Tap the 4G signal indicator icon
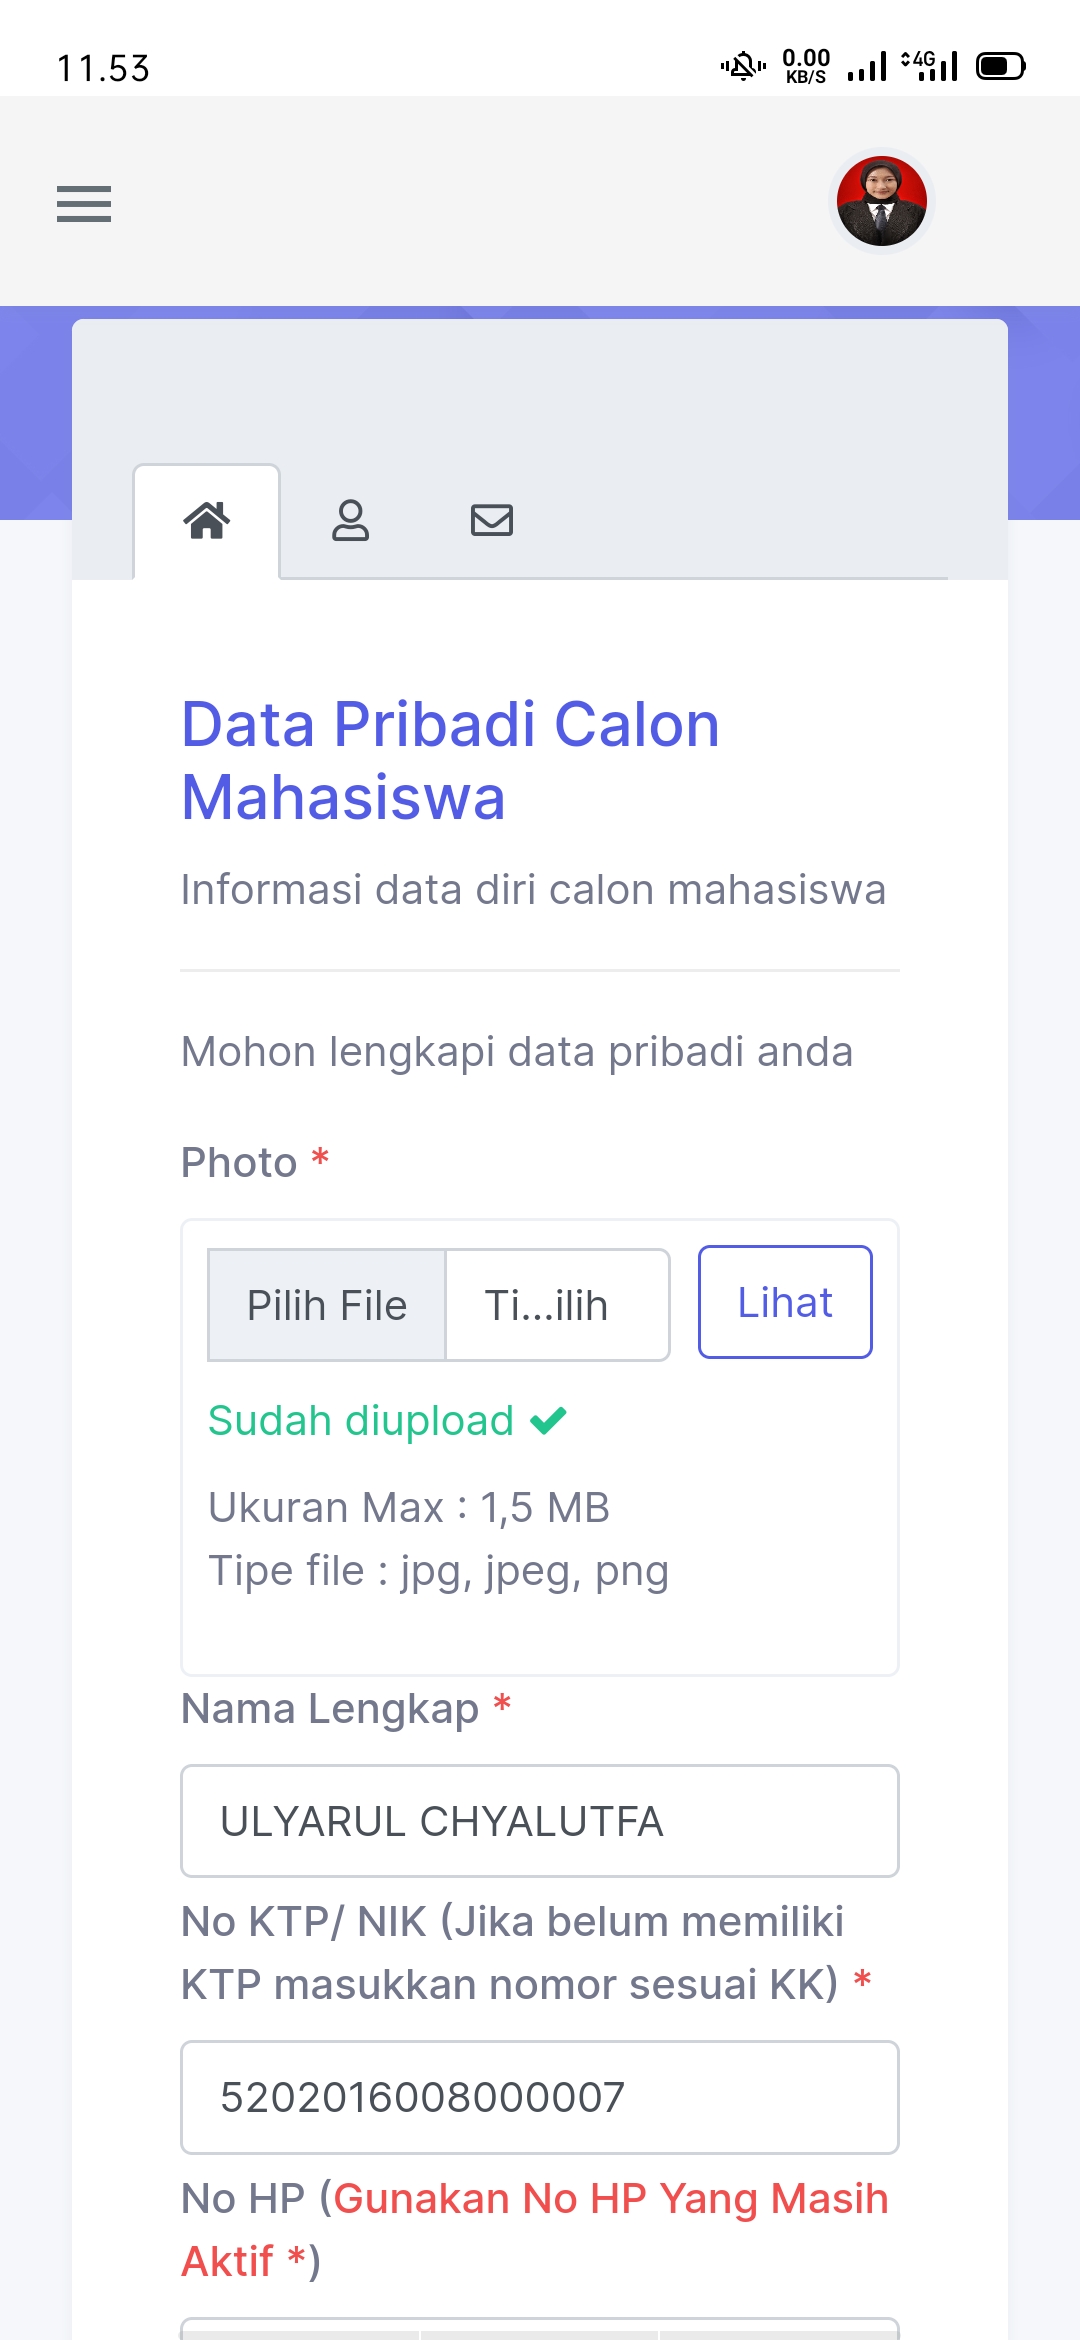The width and height of the screenshot is (1080, 2340). (930, 66)
